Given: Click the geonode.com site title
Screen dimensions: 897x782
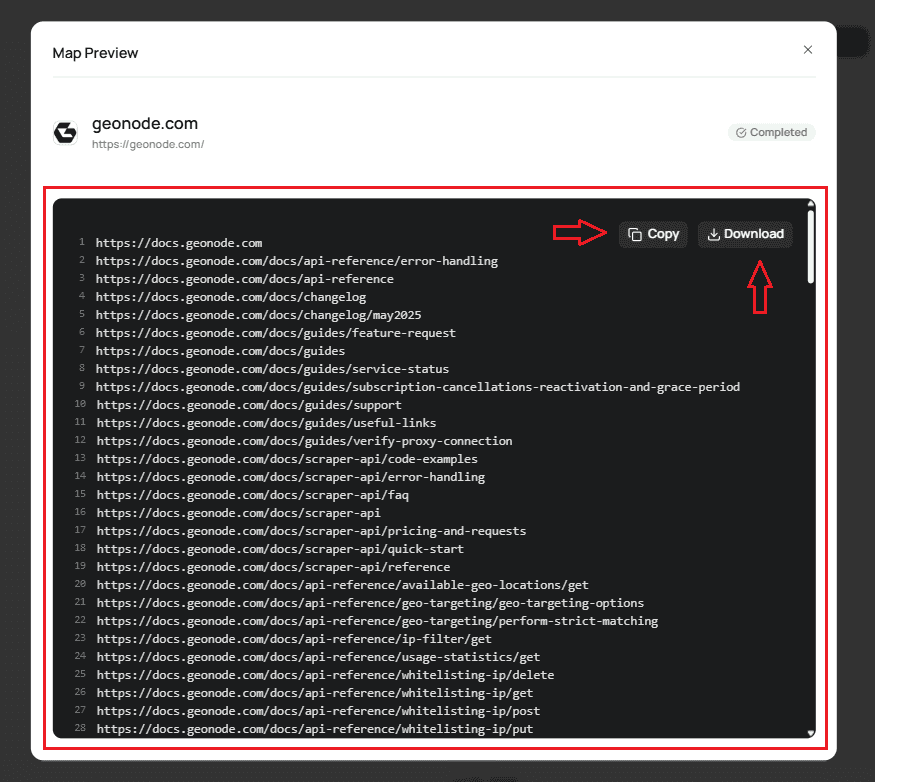Looking at the screenshot, I should coord(145,124).
